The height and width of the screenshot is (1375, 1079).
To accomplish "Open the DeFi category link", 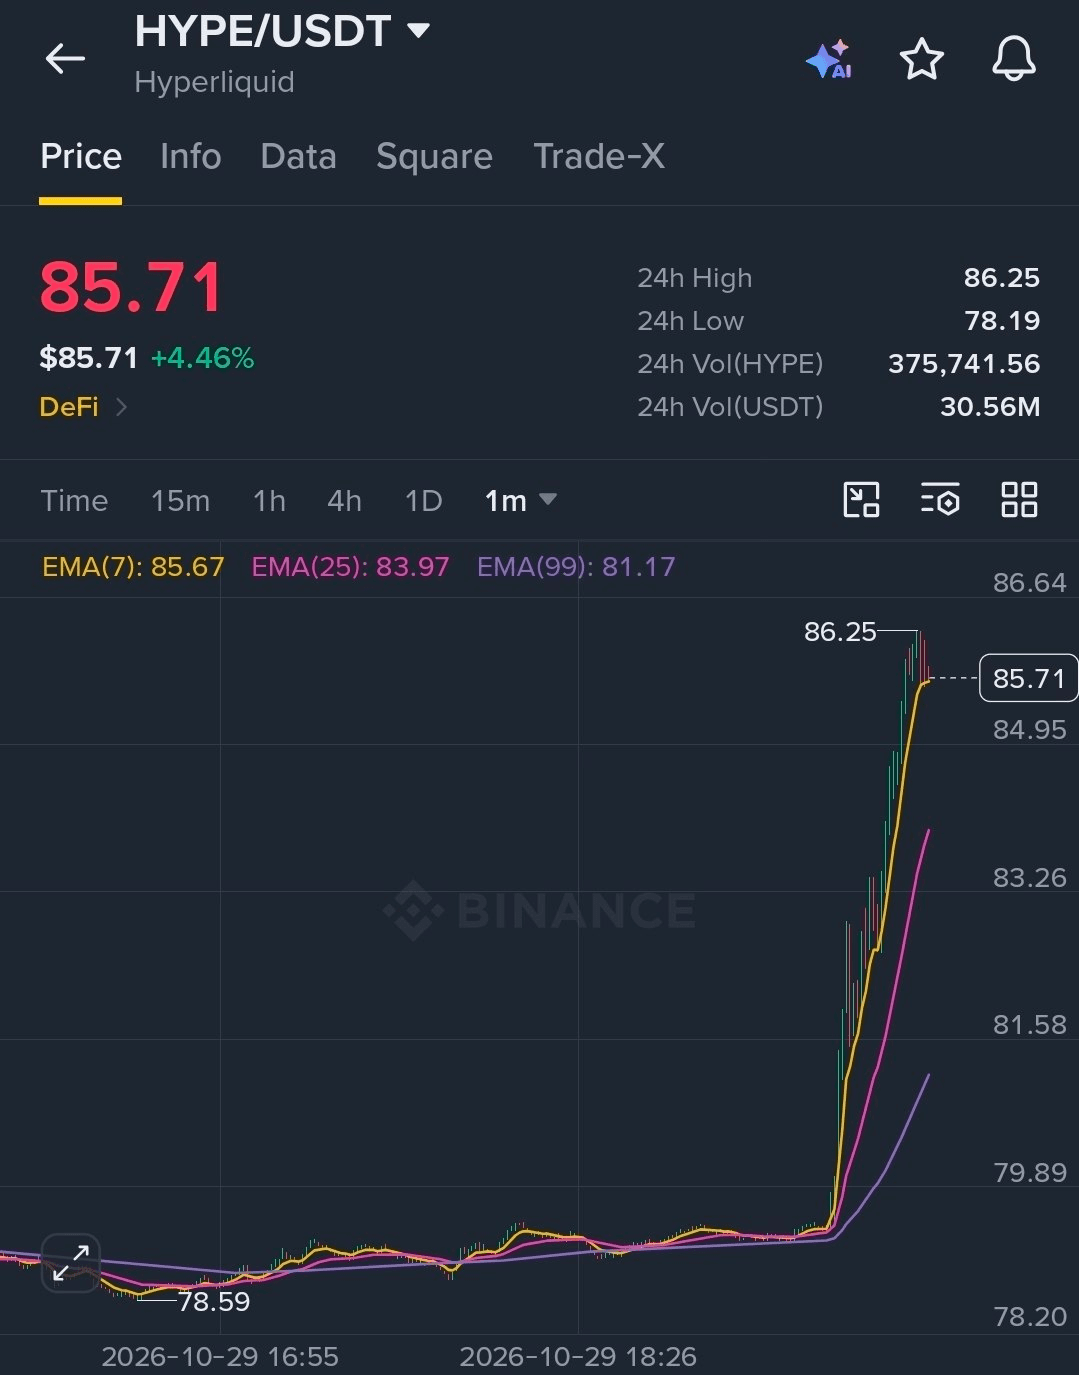I will [x=83, y=407].
